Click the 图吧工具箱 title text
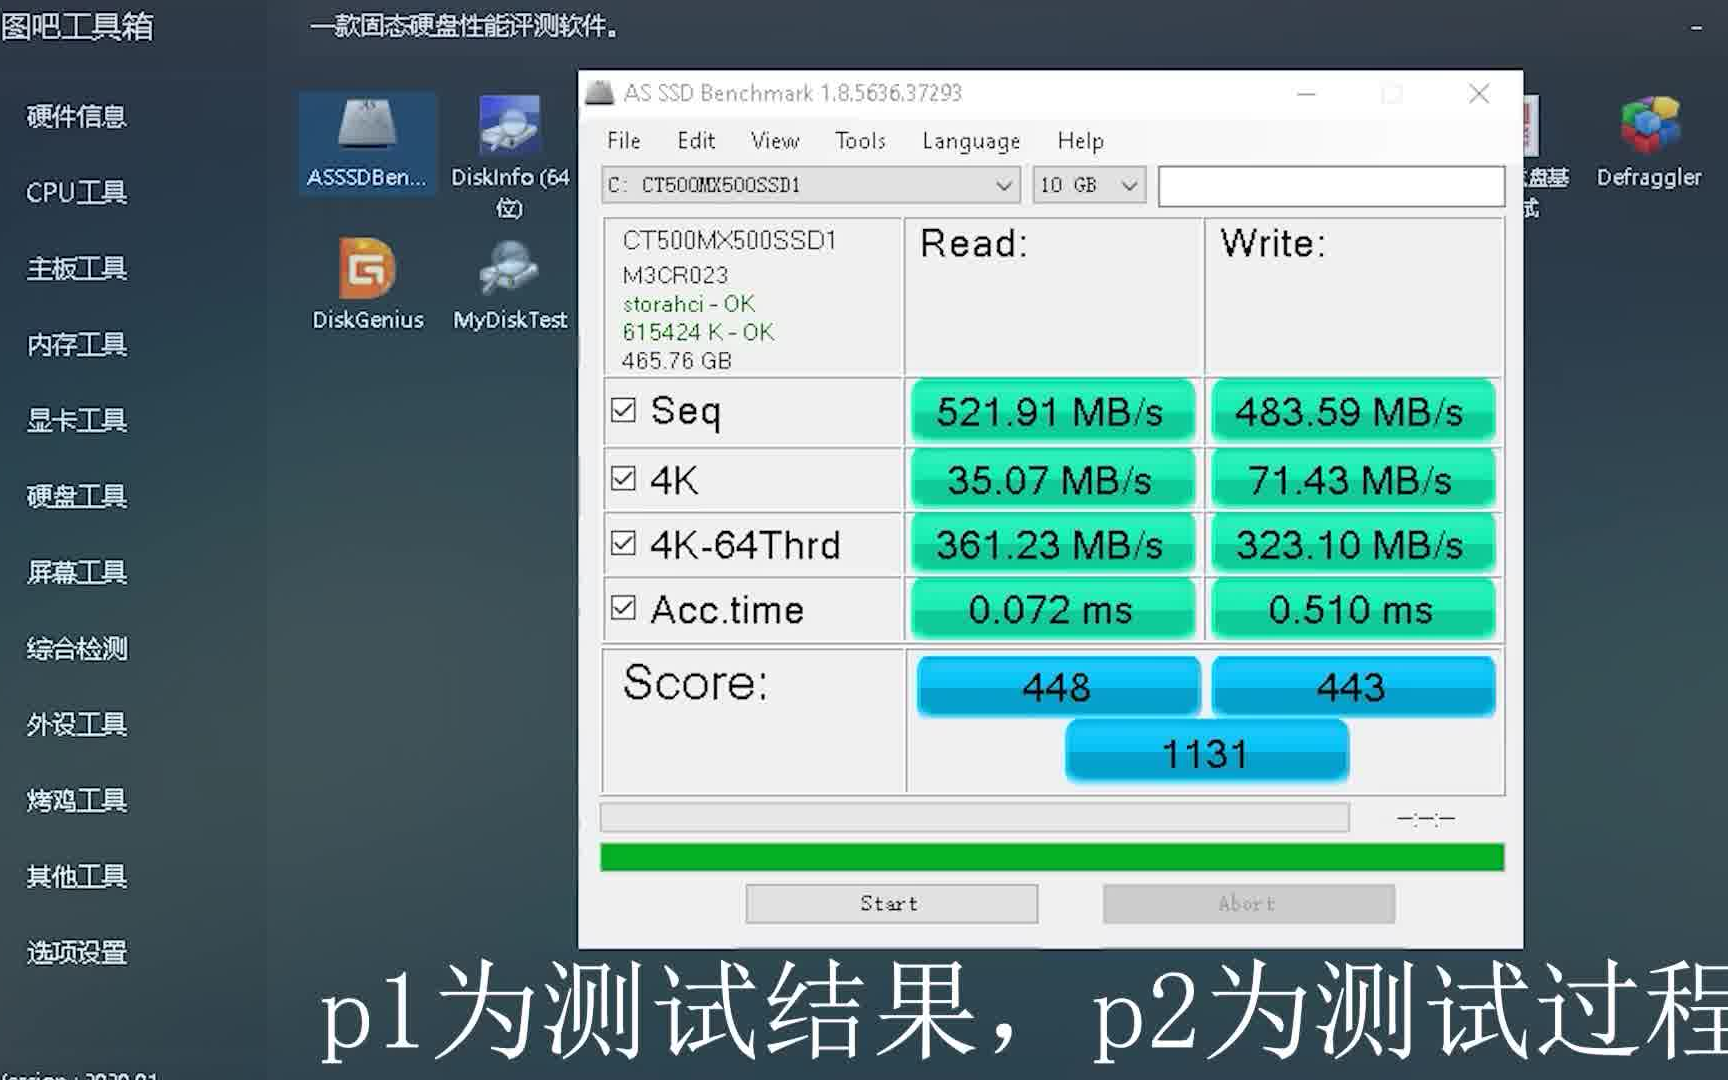The image size is (1728, 1080). [77, 25]
